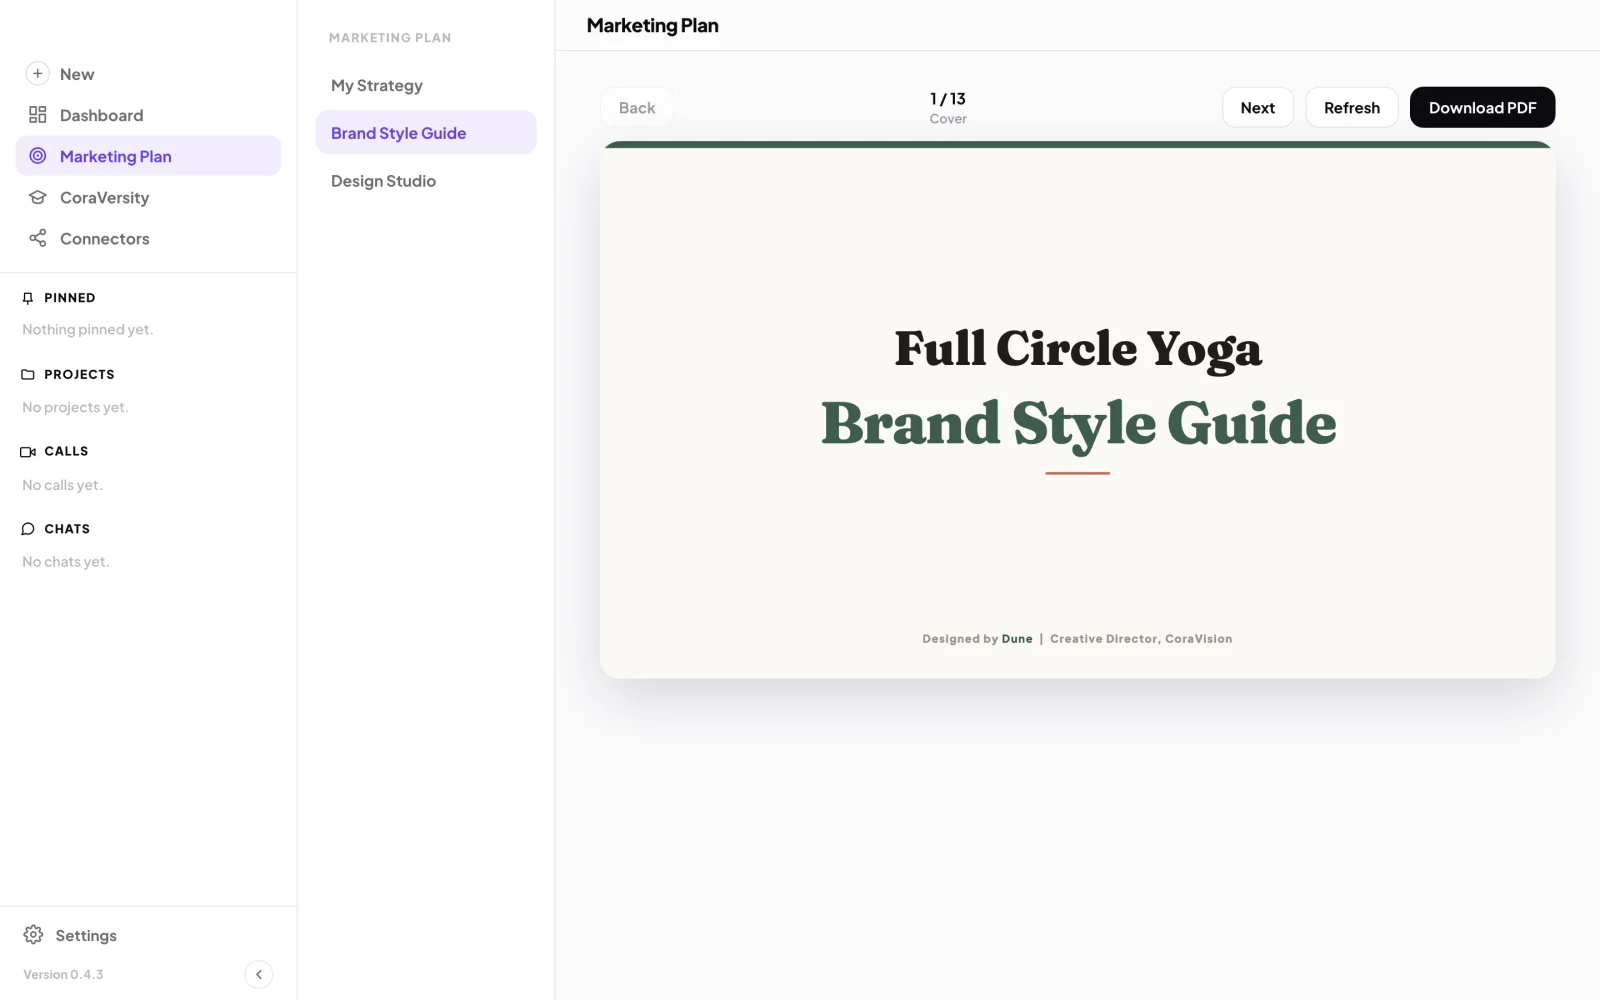Open Connectors from the sidebar
The width and height of the screenshot is (1600, 1000).
(105, 238)
